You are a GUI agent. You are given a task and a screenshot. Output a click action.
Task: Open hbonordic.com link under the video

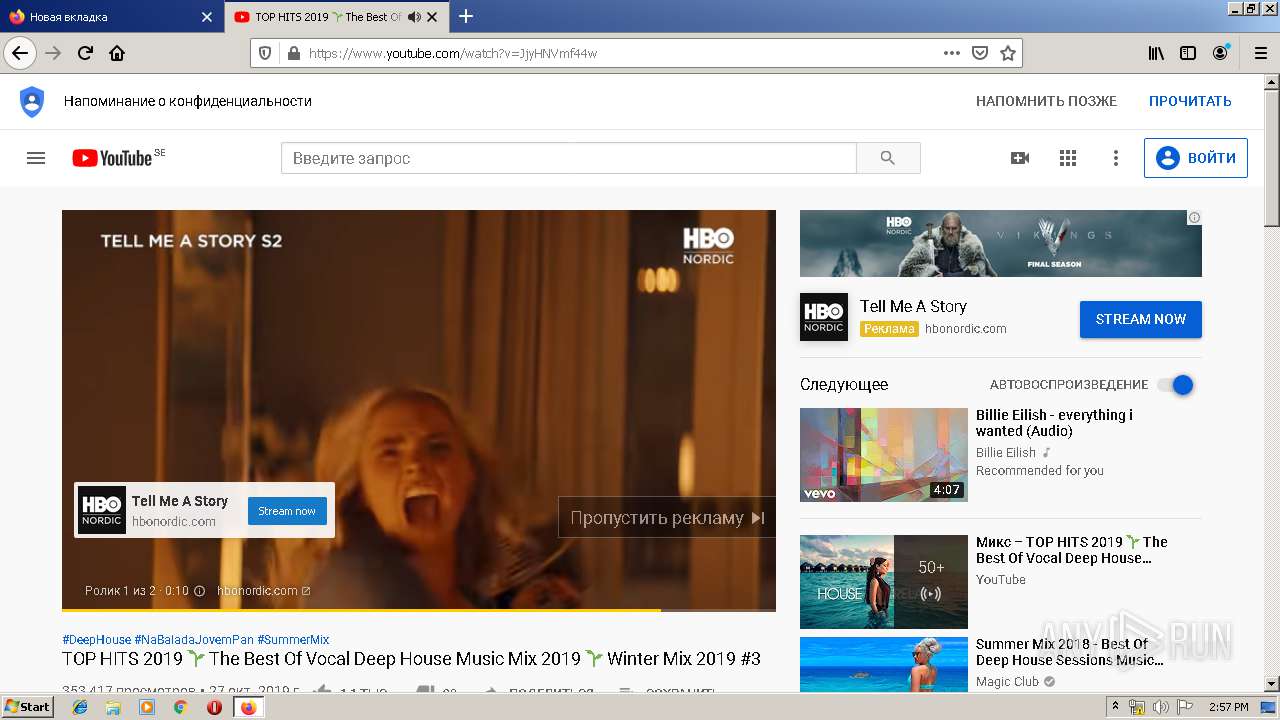[x=264, y=591]
